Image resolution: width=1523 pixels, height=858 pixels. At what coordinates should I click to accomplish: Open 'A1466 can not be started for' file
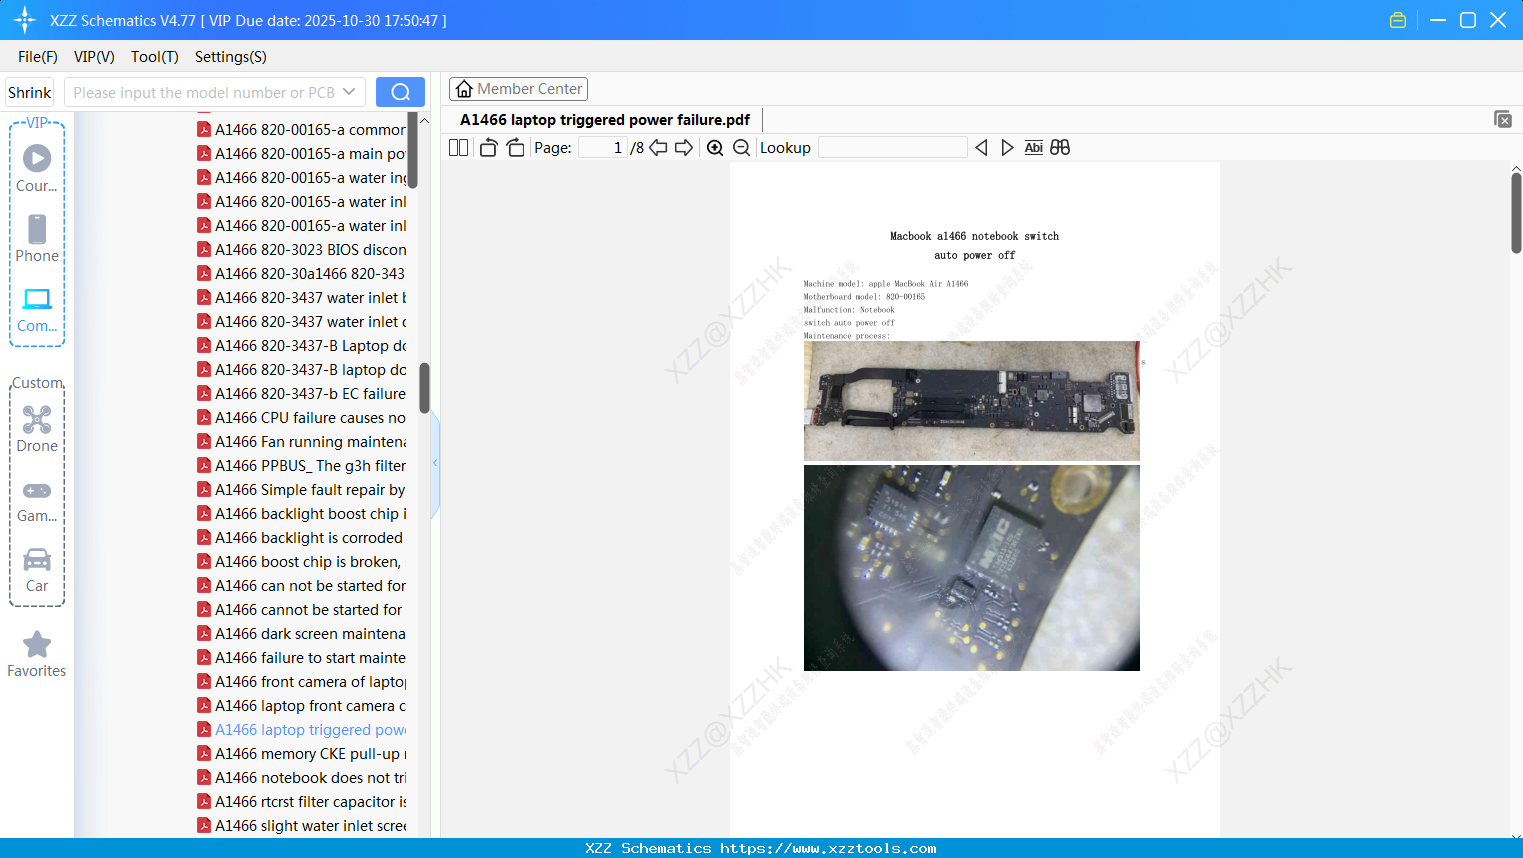tap(301, 586)
